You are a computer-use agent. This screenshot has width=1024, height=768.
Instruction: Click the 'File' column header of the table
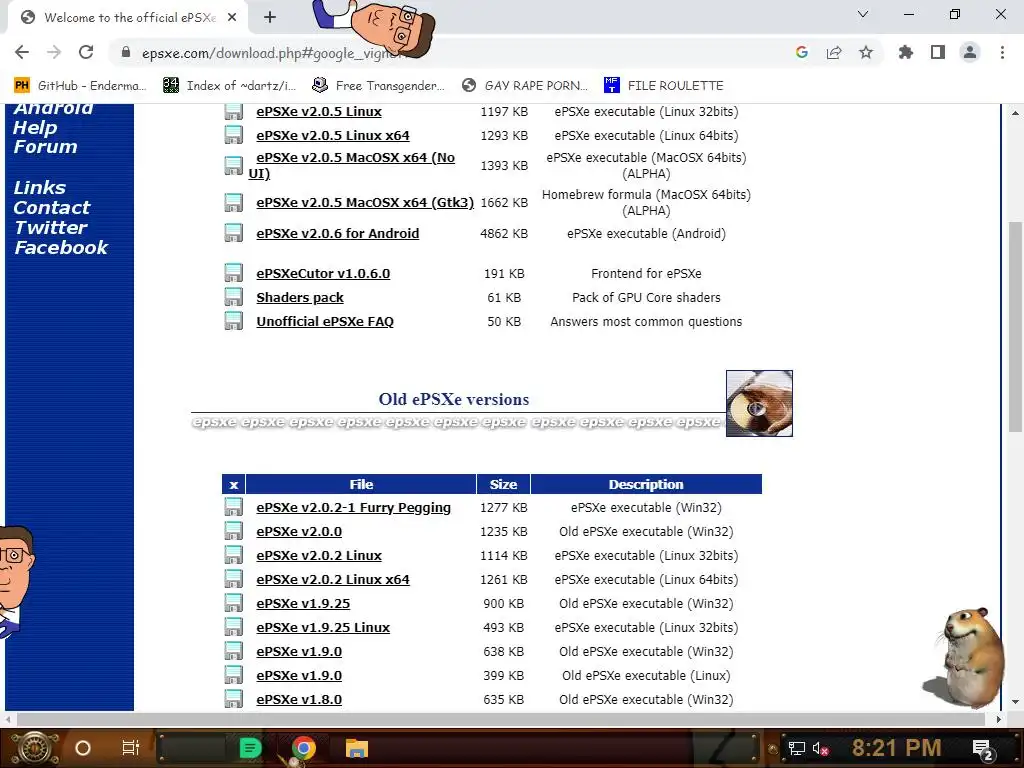pyautogui.click(x=361, y=484)
